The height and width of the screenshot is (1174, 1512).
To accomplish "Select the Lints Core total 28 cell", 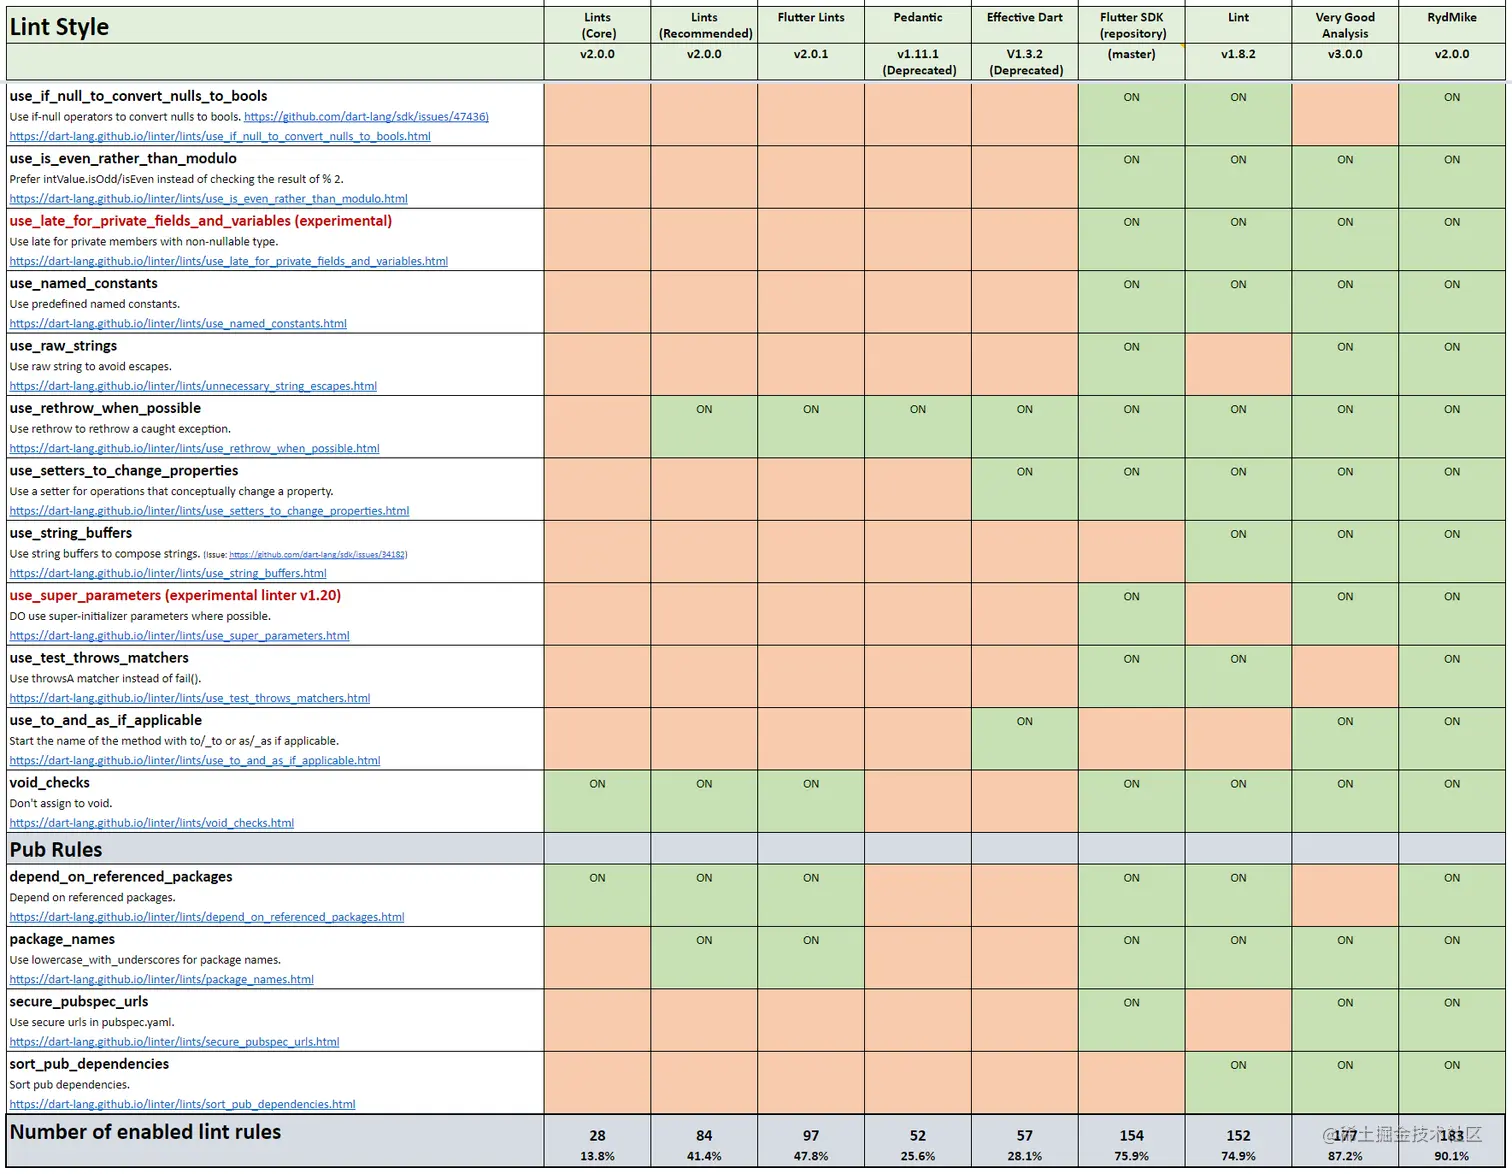I will coord(598,1136).
